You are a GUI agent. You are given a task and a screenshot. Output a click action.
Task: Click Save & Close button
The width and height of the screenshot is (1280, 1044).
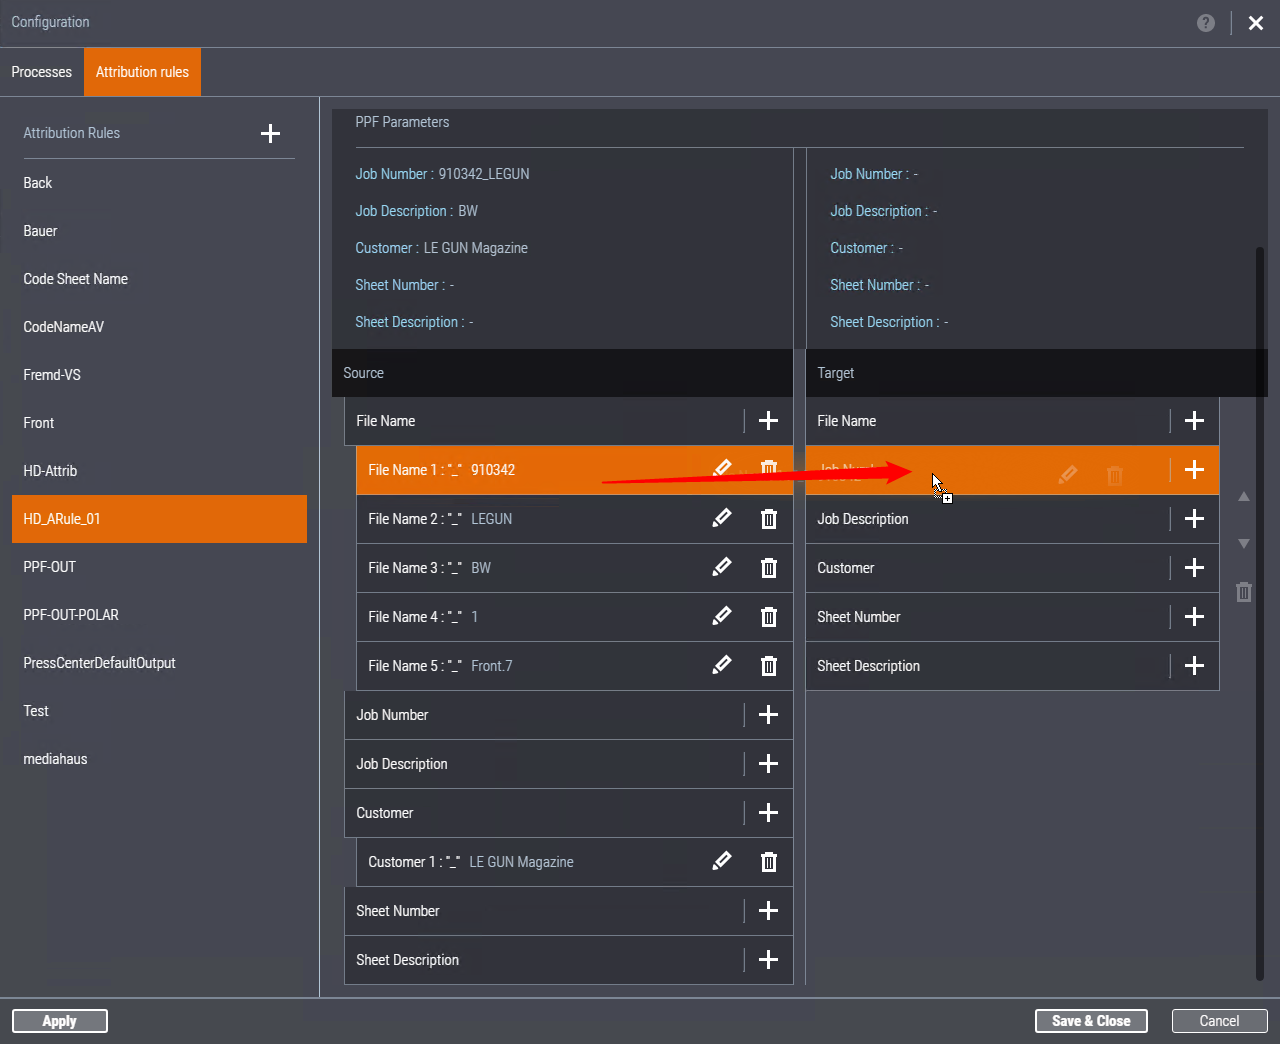1091,1021
